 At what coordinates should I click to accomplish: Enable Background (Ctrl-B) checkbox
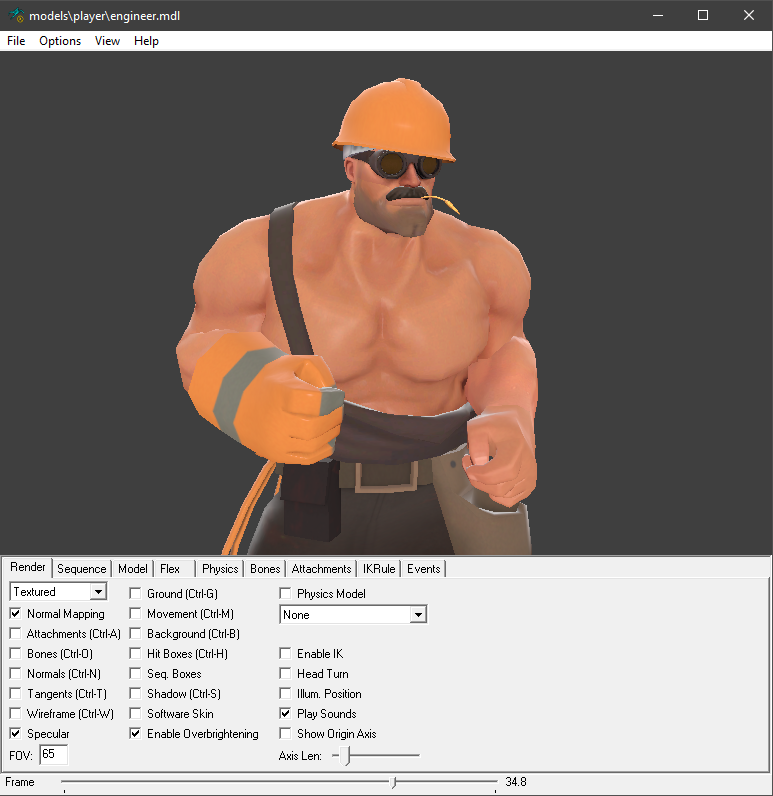tap(135, 634)
